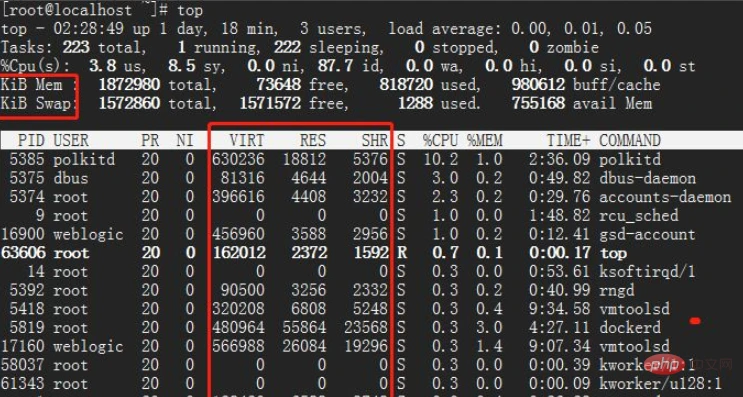The height and width of the screenshot is (397, 743).
Task: Click the 818720 used memory value
Action: [406, 84]
